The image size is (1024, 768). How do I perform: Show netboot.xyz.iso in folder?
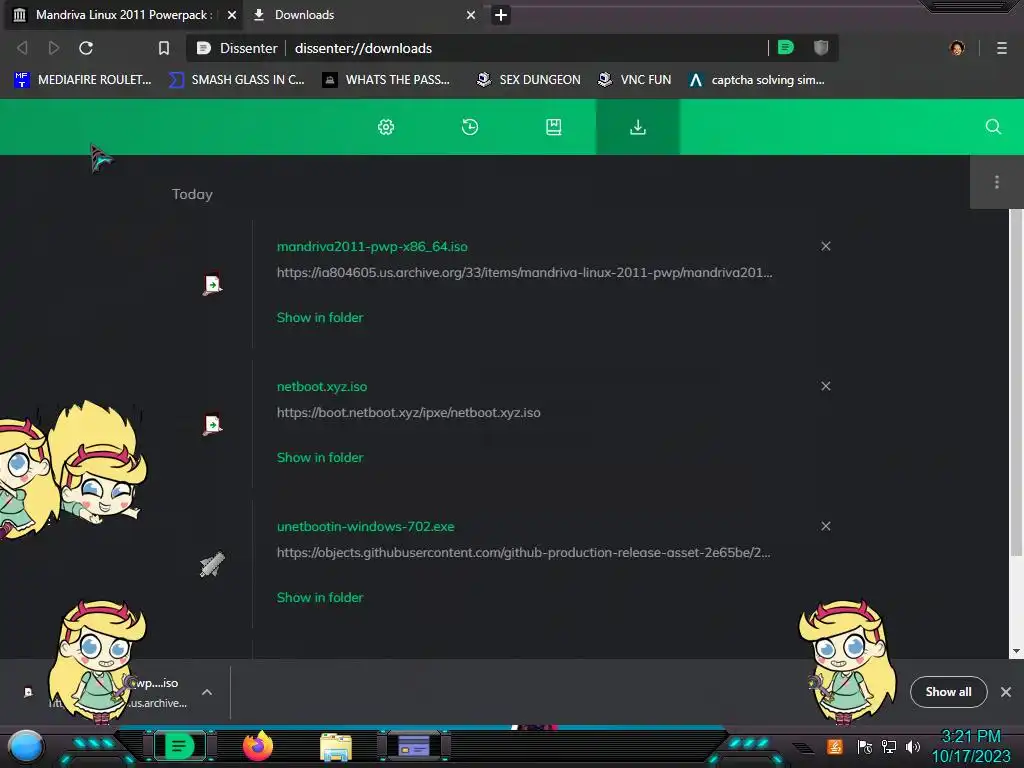point(320,458)
